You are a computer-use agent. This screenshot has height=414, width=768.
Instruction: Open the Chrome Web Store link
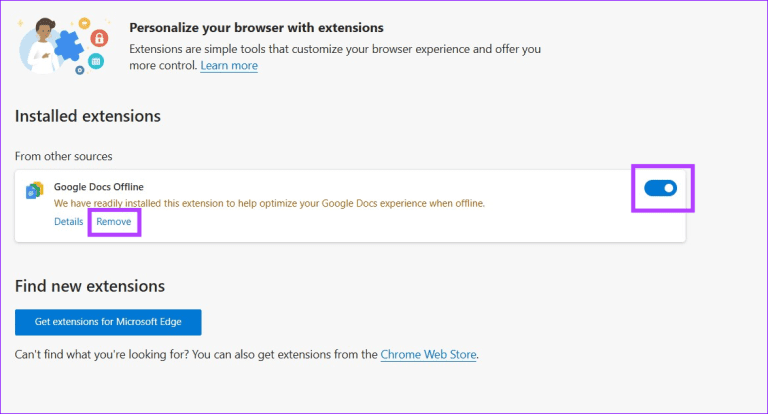(428, 354)
